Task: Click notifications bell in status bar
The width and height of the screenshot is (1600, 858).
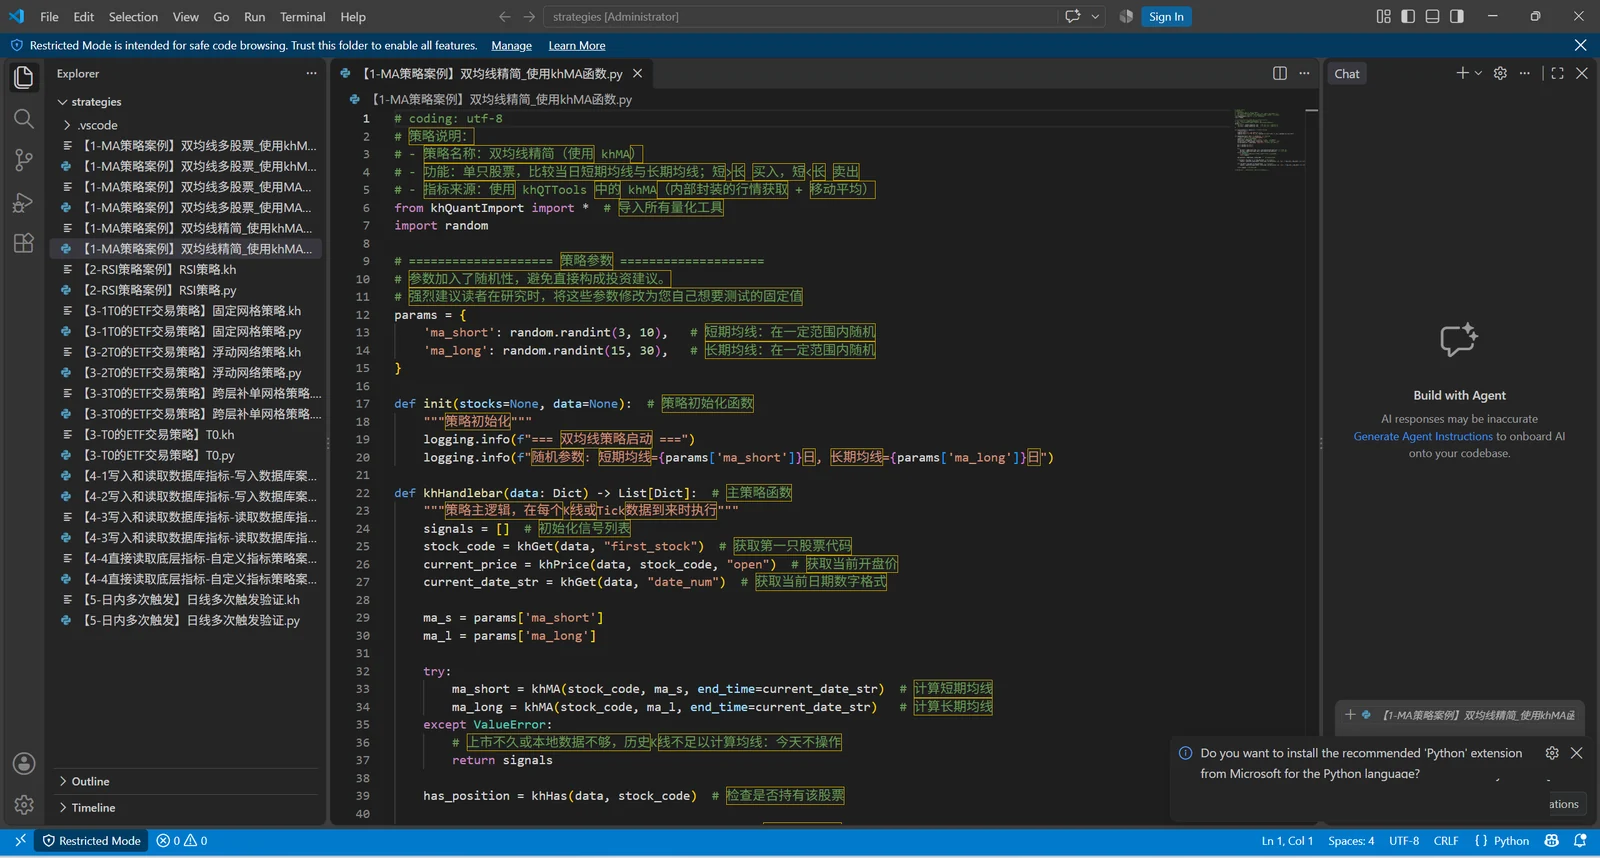Action: [1580, 841]
